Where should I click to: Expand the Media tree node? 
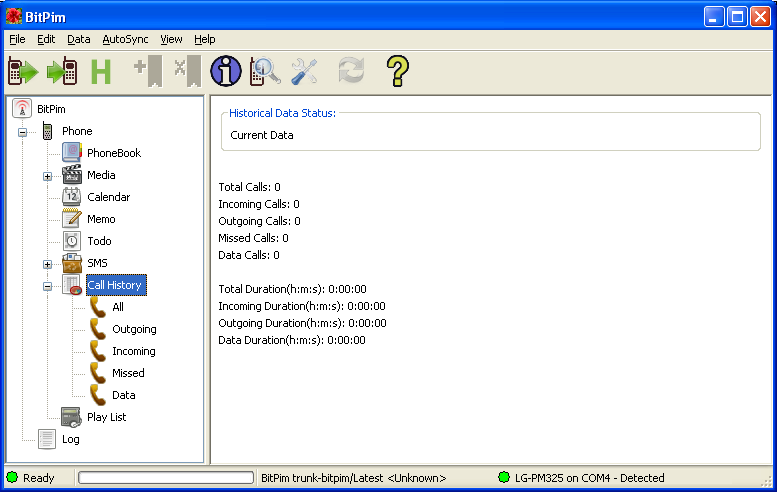pos(47,176)
